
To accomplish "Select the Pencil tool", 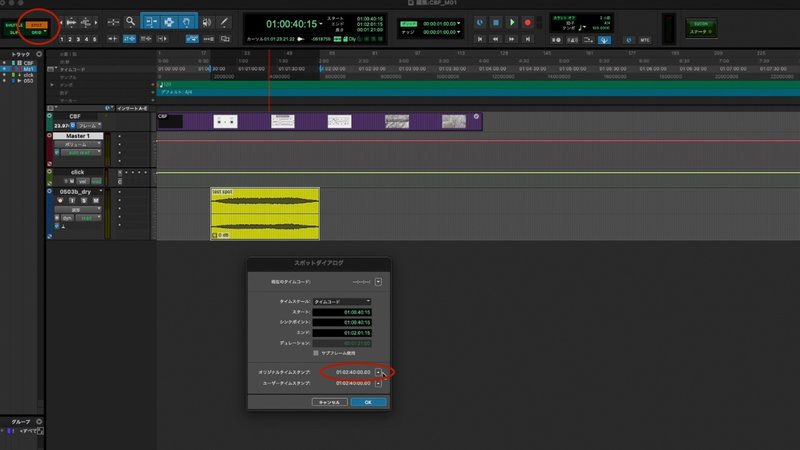I will pyautogui.click(x=223, y=22).
